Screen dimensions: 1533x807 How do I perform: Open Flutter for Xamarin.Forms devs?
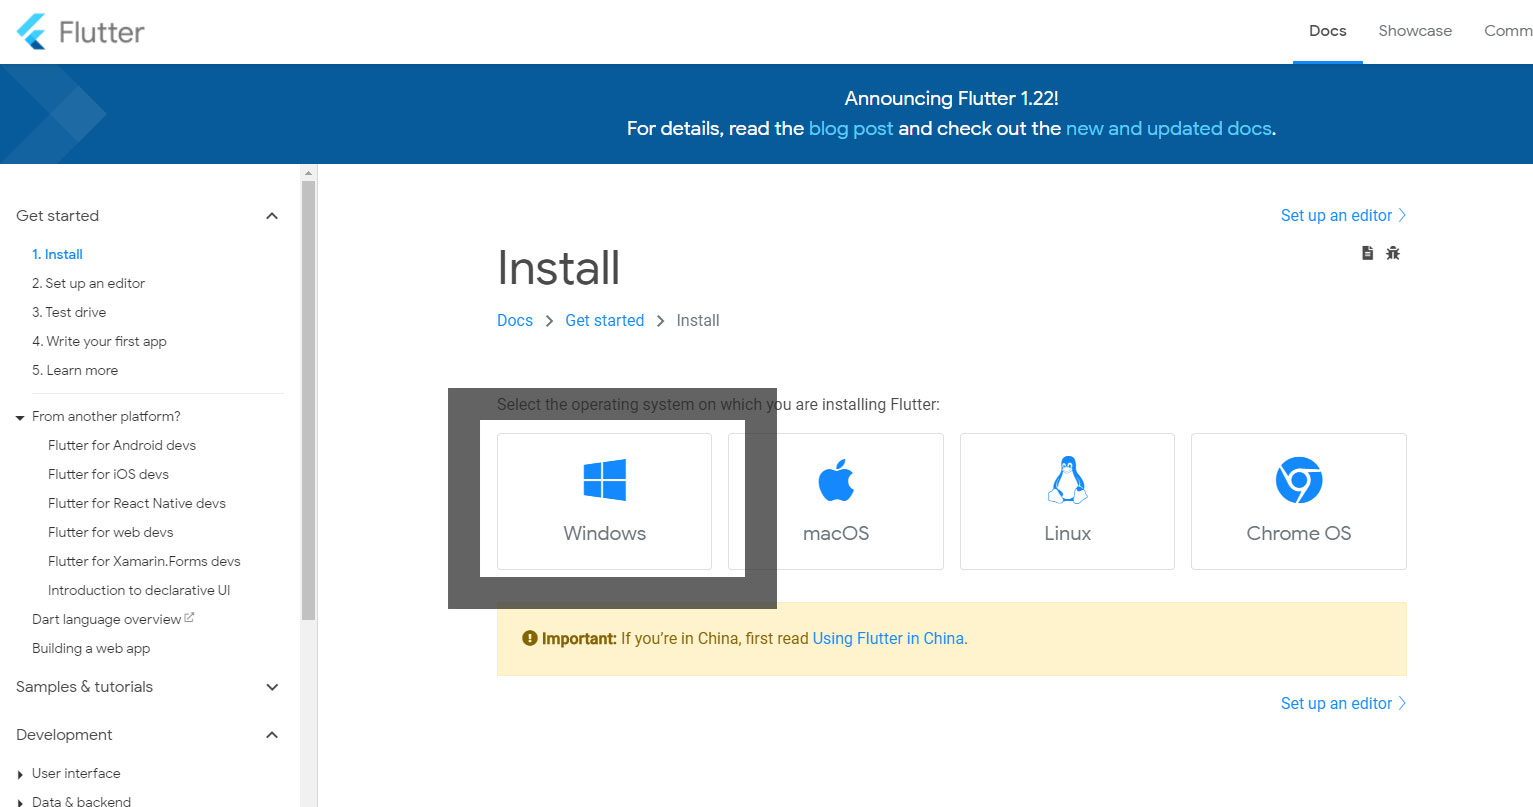(144, 561)
